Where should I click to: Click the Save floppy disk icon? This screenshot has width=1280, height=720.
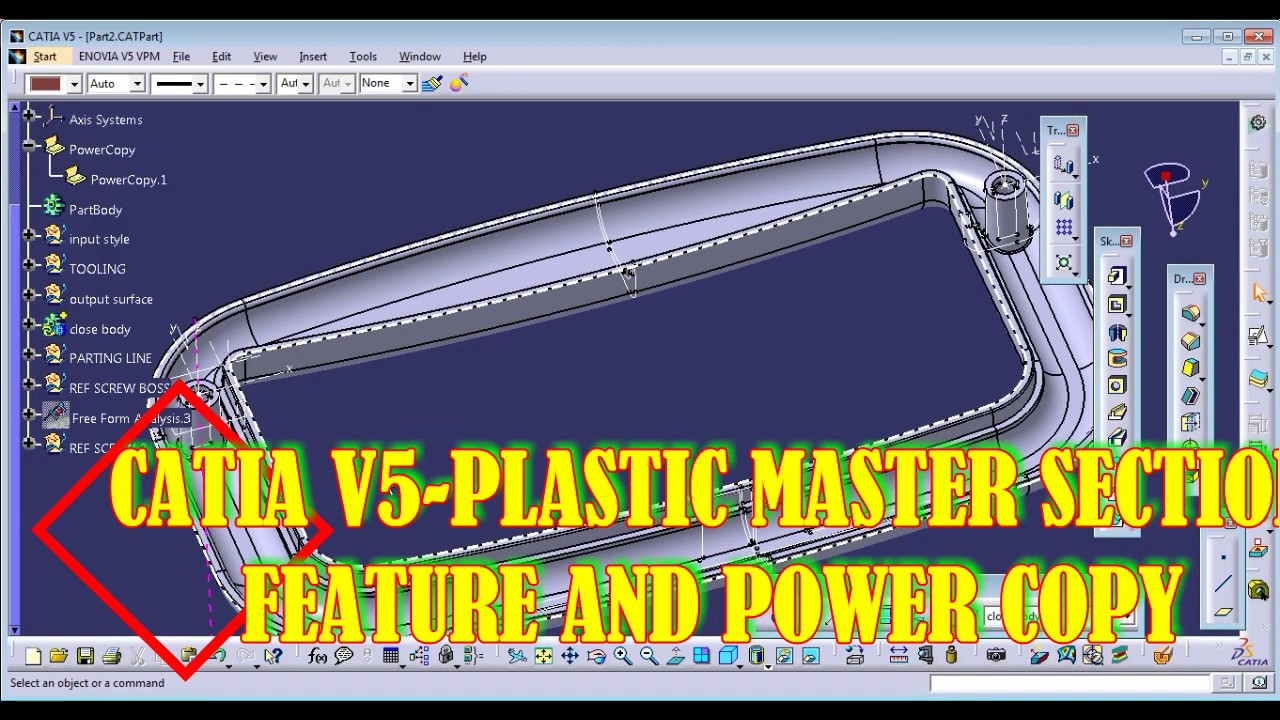click(85, 656)
